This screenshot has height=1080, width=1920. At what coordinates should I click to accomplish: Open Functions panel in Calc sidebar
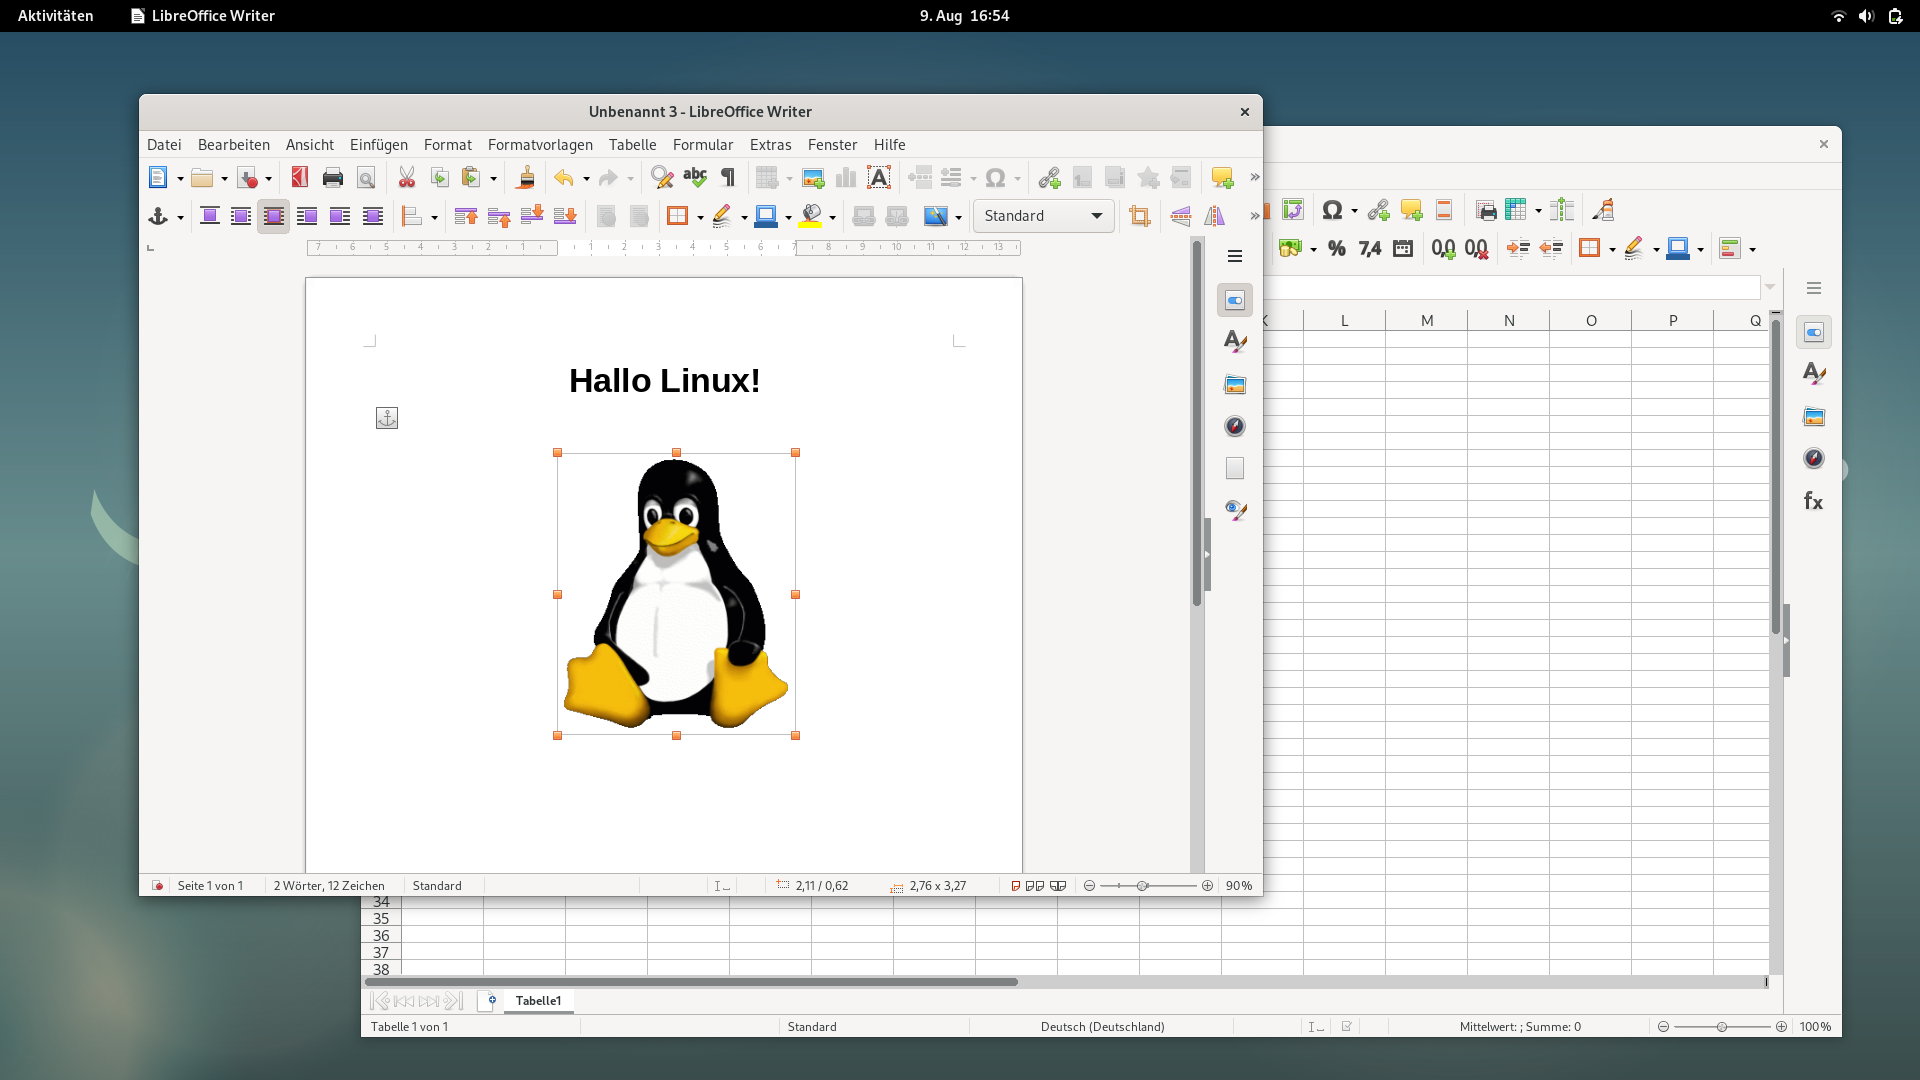1814,501
